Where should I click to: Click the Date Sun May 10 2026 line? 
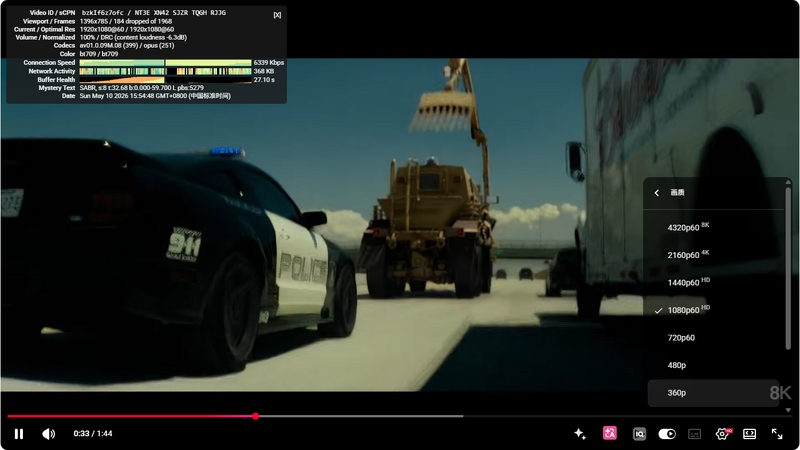point(155,96)
